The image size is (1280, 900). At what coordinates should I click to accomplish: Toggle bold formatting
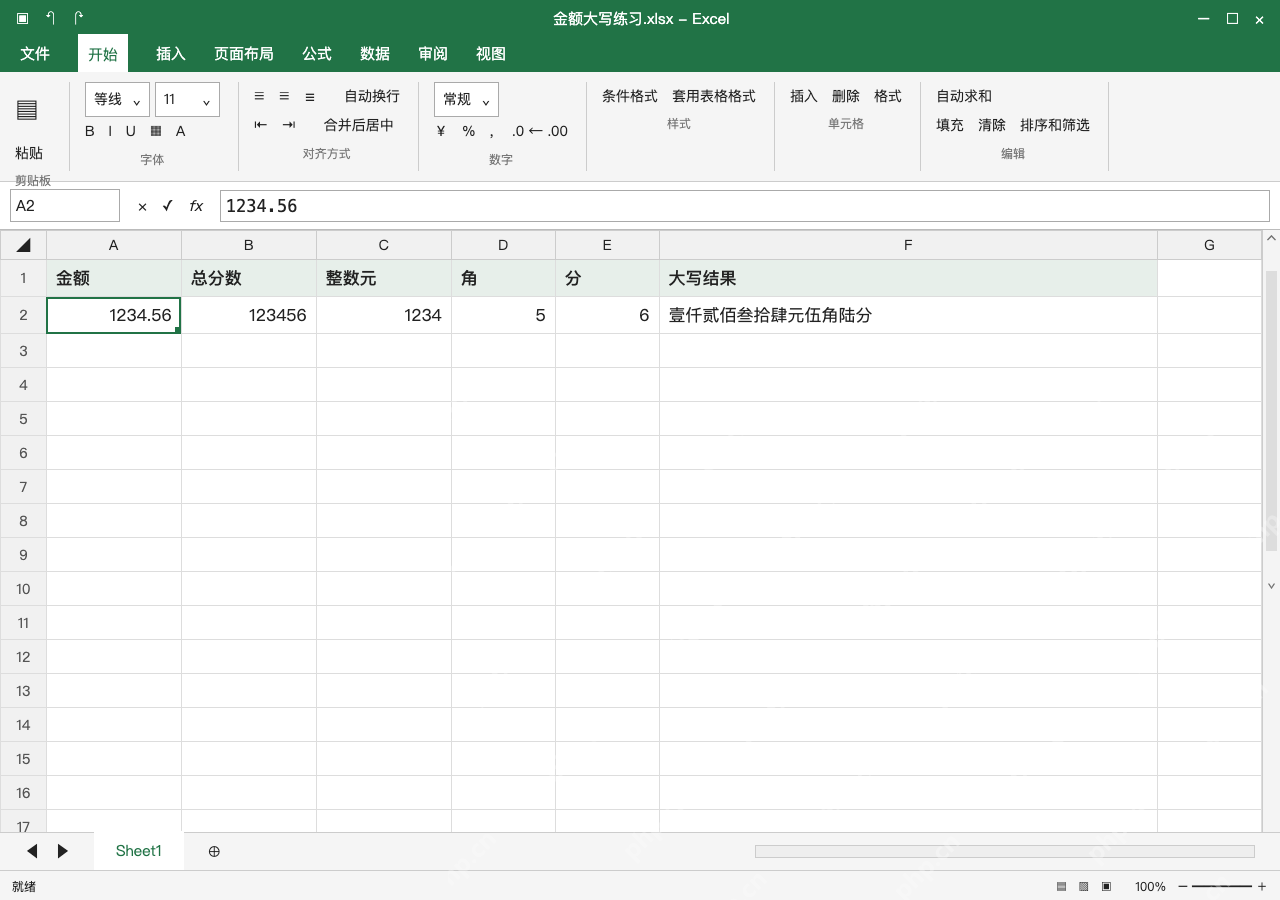tap(90, 131)
